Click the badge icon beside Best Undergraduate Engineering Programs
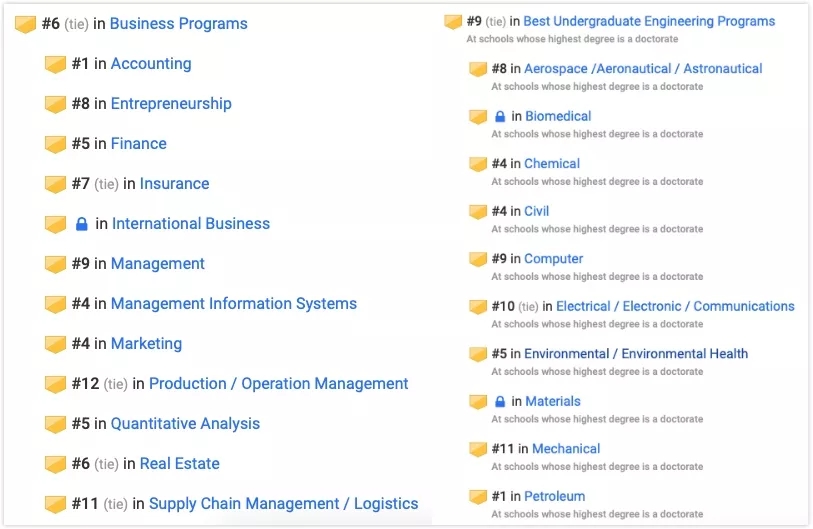This screenshot has height=529, width=813. pos(453,22)
